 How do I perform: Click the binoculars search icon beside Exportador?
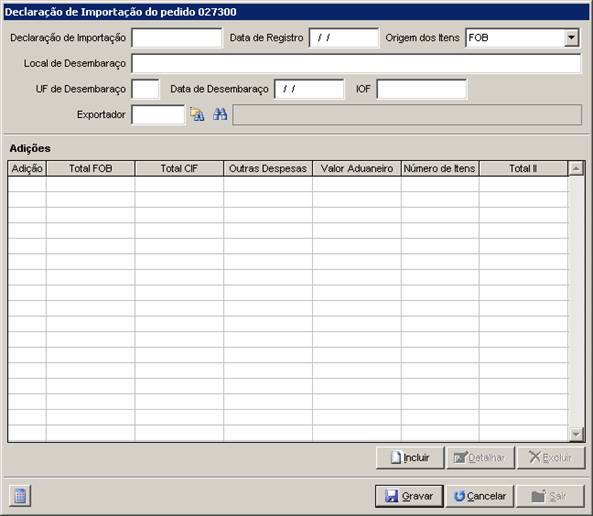pyautogui.click(x=220, y=114)
